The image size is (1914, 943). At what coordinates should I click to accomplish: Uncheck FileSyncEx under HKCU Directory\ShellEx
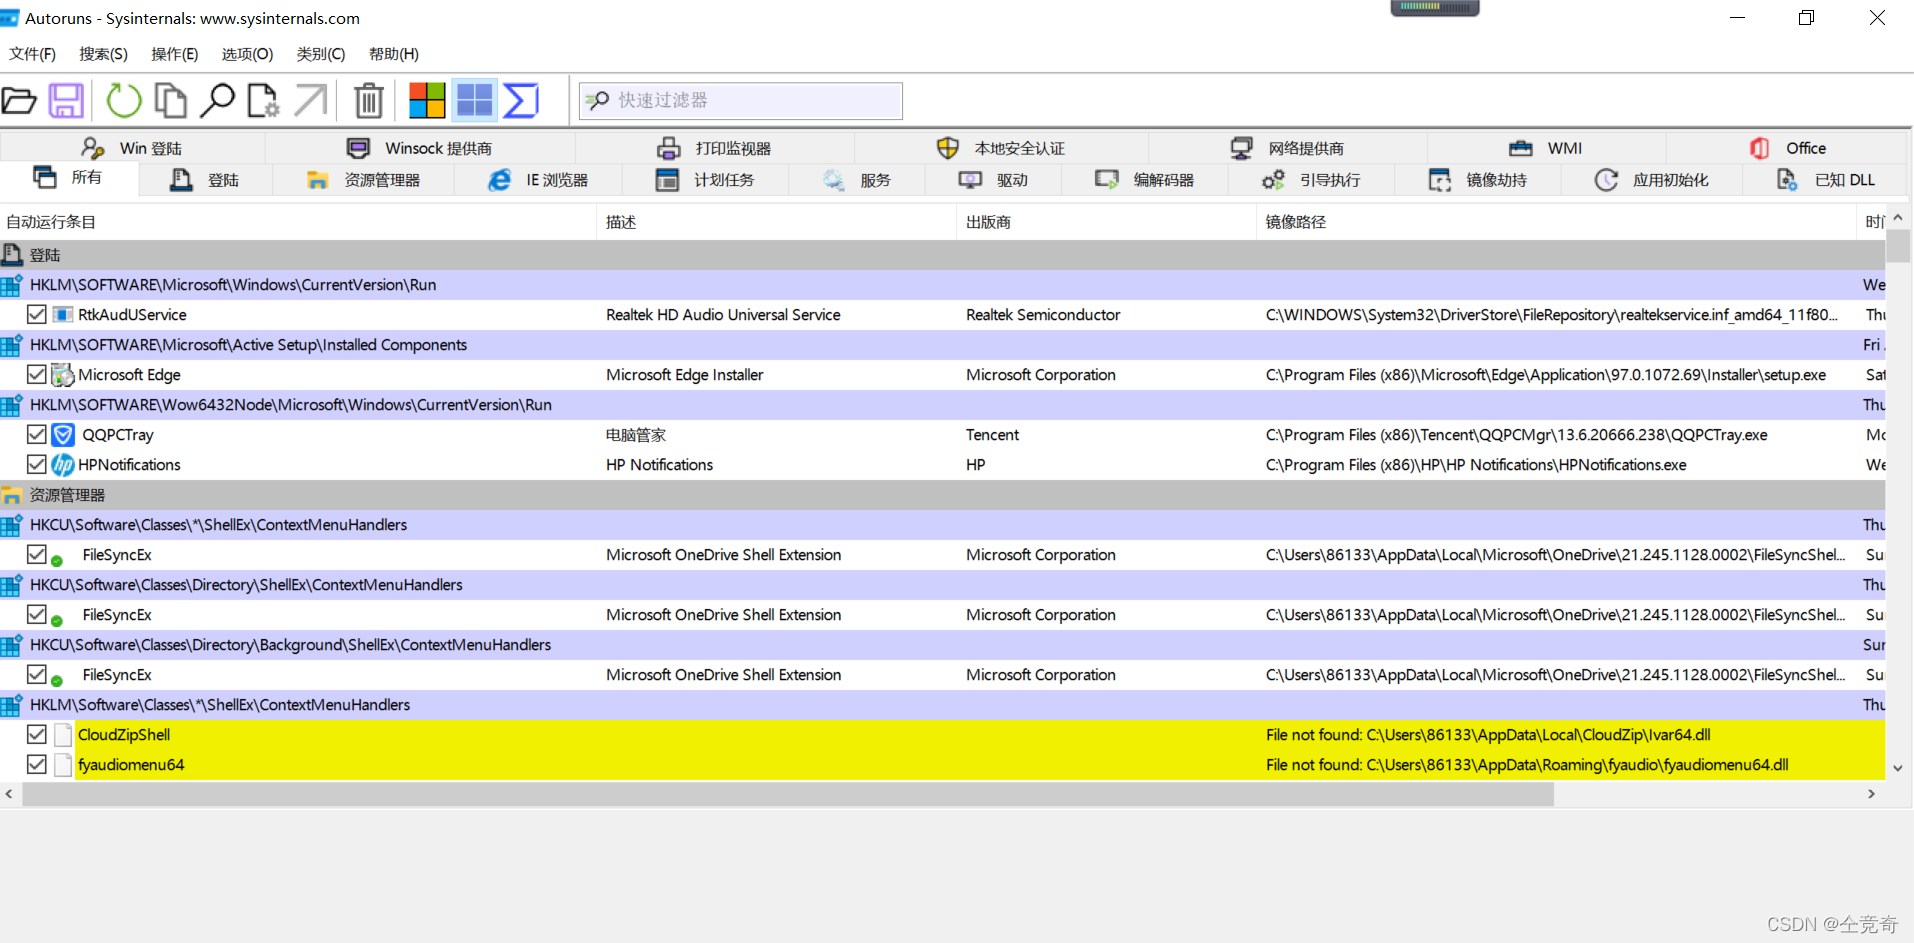point(37,614)
